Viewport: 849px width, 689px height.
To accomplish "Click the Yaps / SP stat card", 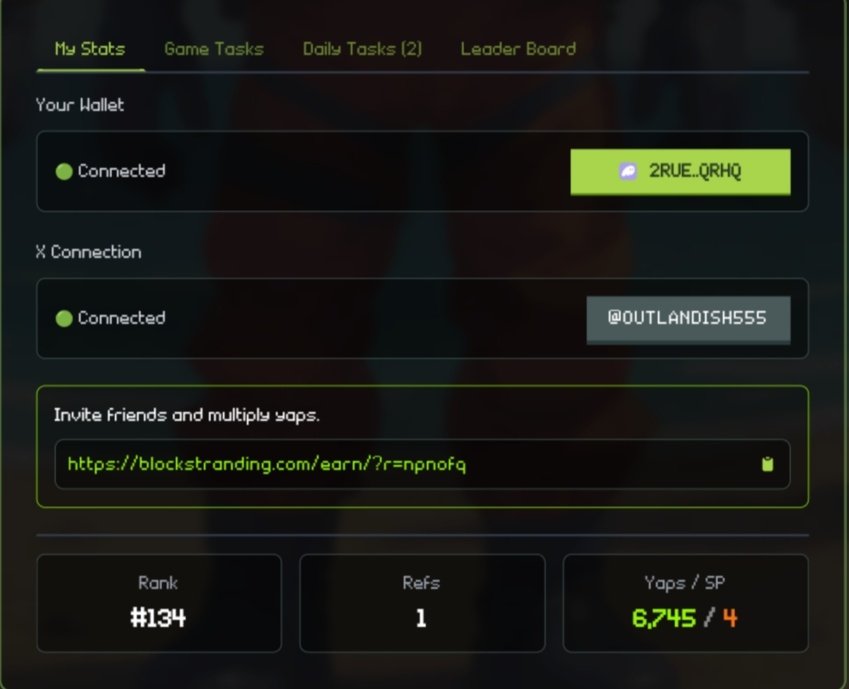I will tap(685, 603).
